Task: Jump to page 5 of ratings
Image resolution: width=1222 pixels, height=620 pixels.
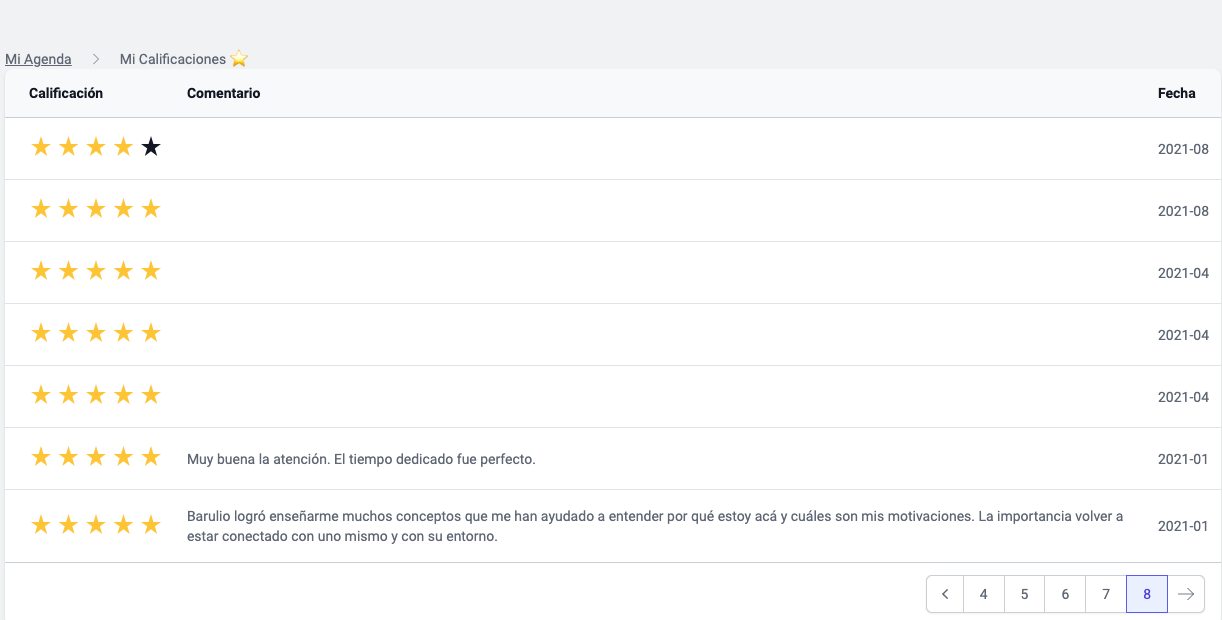Action: 1025,594
